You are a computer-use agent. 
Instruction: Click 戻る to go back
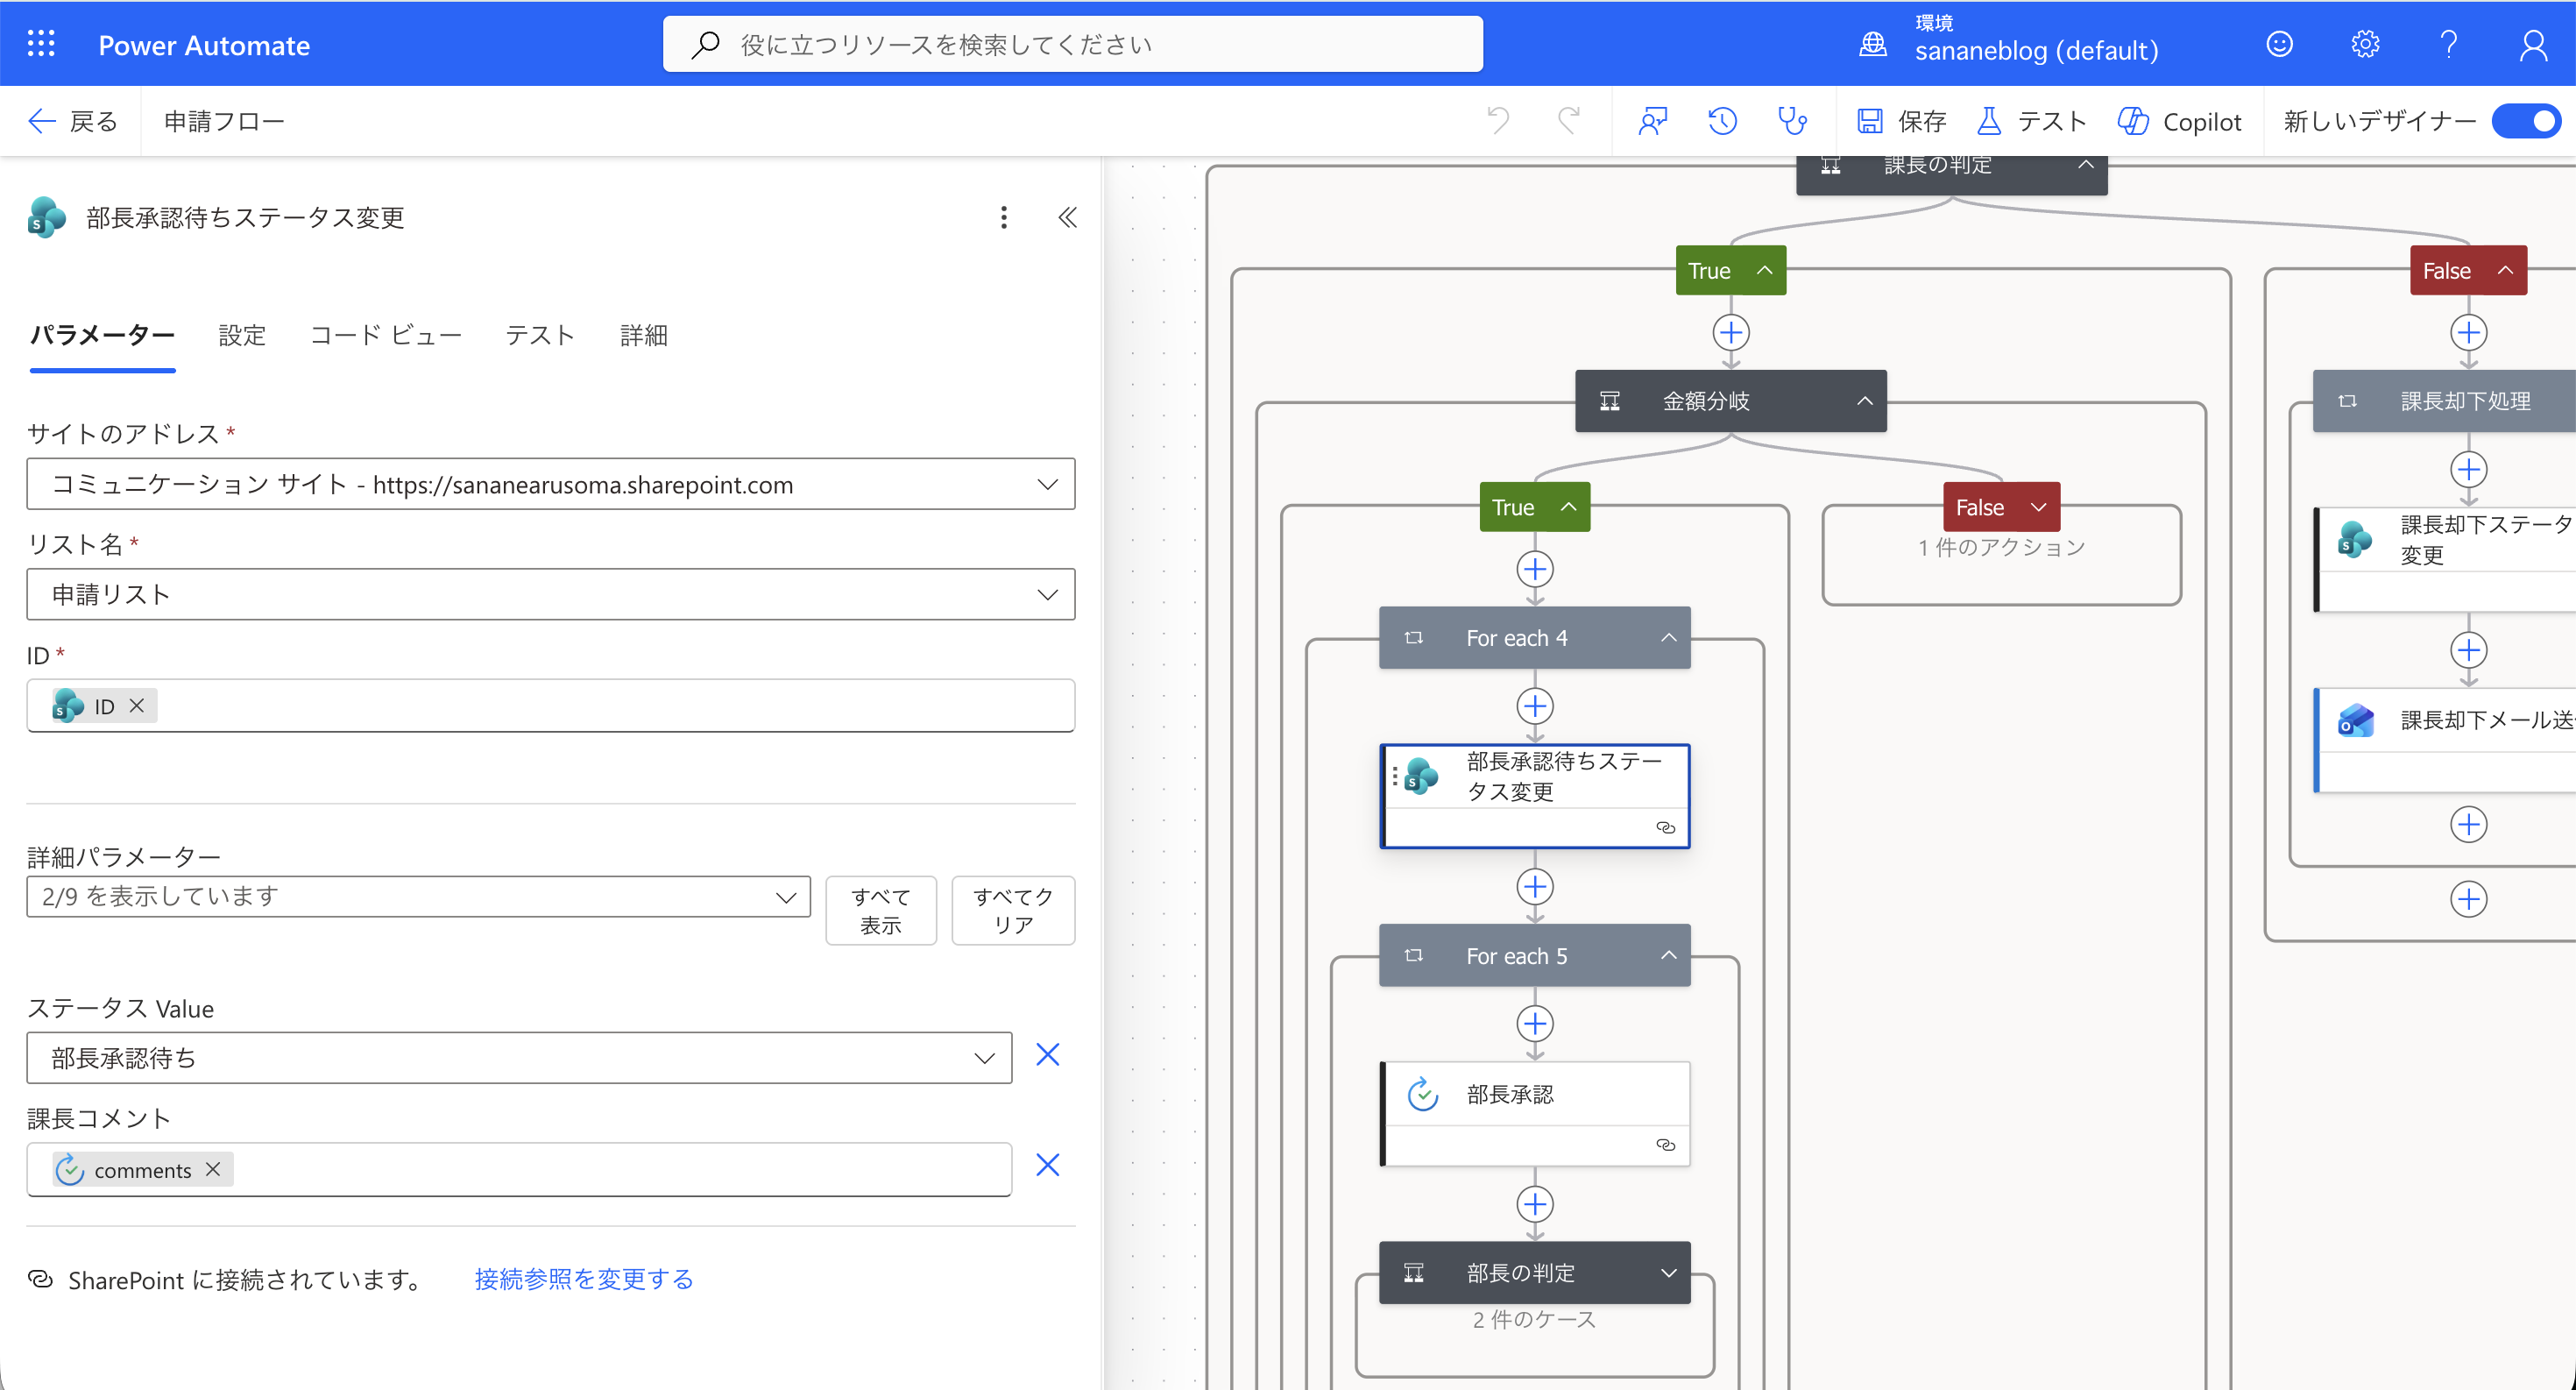[73, 121]
